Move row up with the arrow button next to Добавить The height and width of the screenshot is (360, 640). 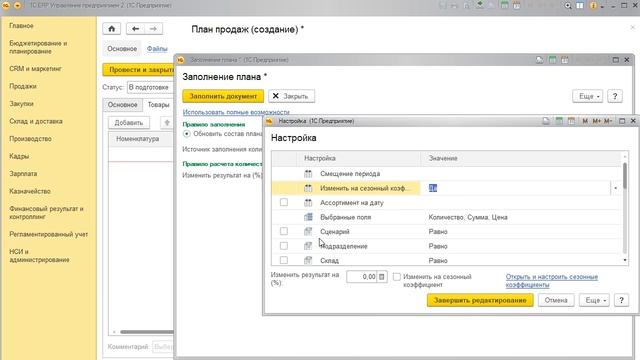(167, 122)
